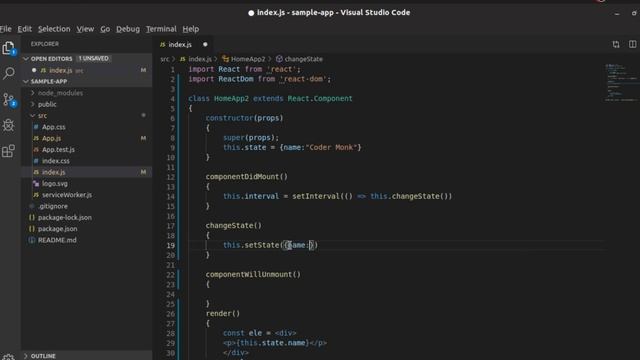Collapse the src folder
This screenshot has height=360, width=640.
tap(33, 116)
